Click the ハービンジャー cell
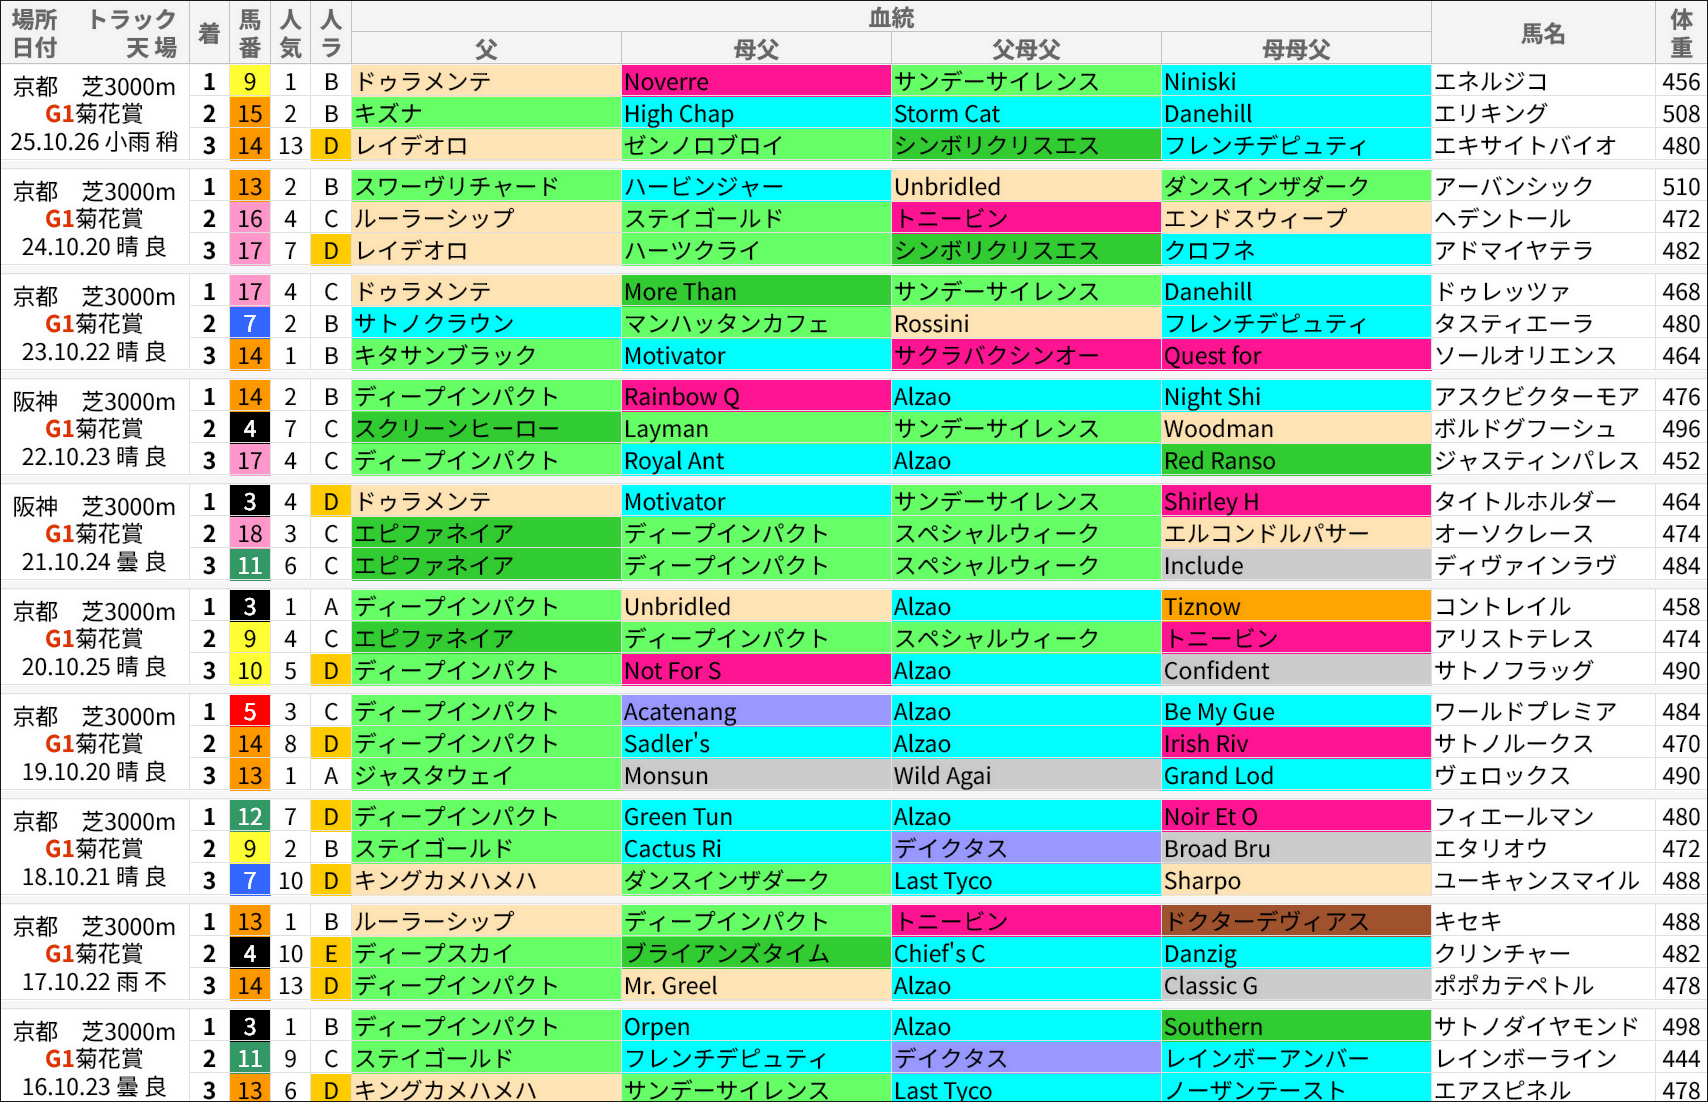The height and width of the screenshot is (1102, 1708). click(756, 187)
